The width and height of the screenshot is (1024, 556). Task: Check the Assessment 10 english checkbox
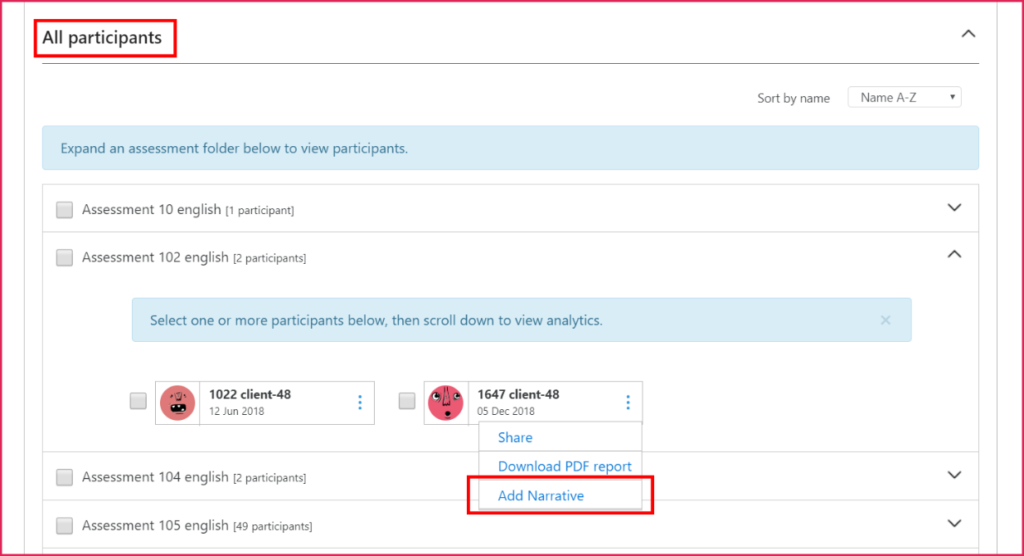tap(65, 210)
